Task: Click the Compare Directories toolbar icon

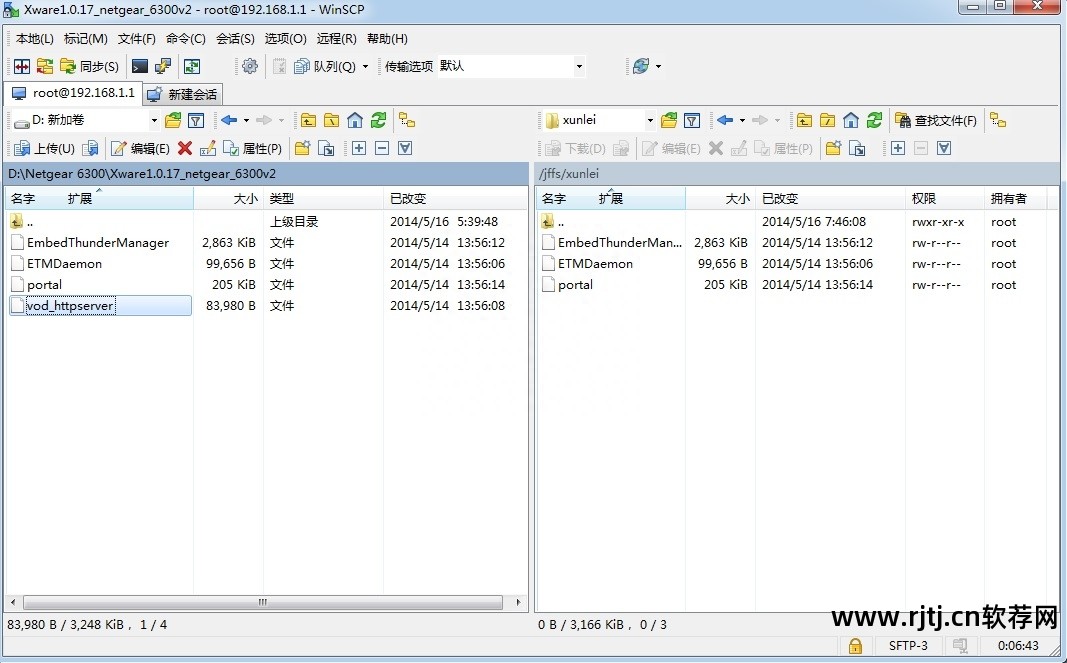Action: pos(22,66)
